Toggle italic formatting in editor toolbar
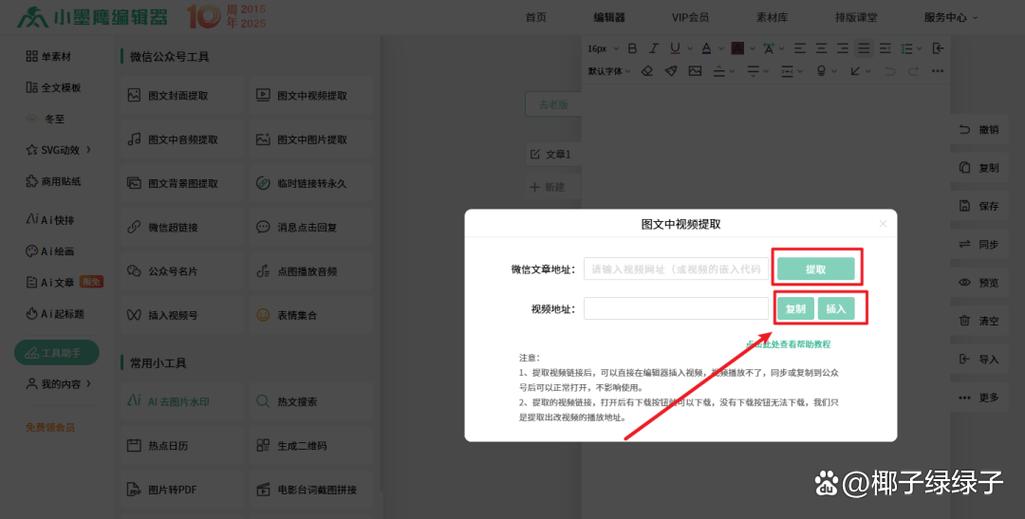This screenshot has width=1025, height=519. click(653, 48)
